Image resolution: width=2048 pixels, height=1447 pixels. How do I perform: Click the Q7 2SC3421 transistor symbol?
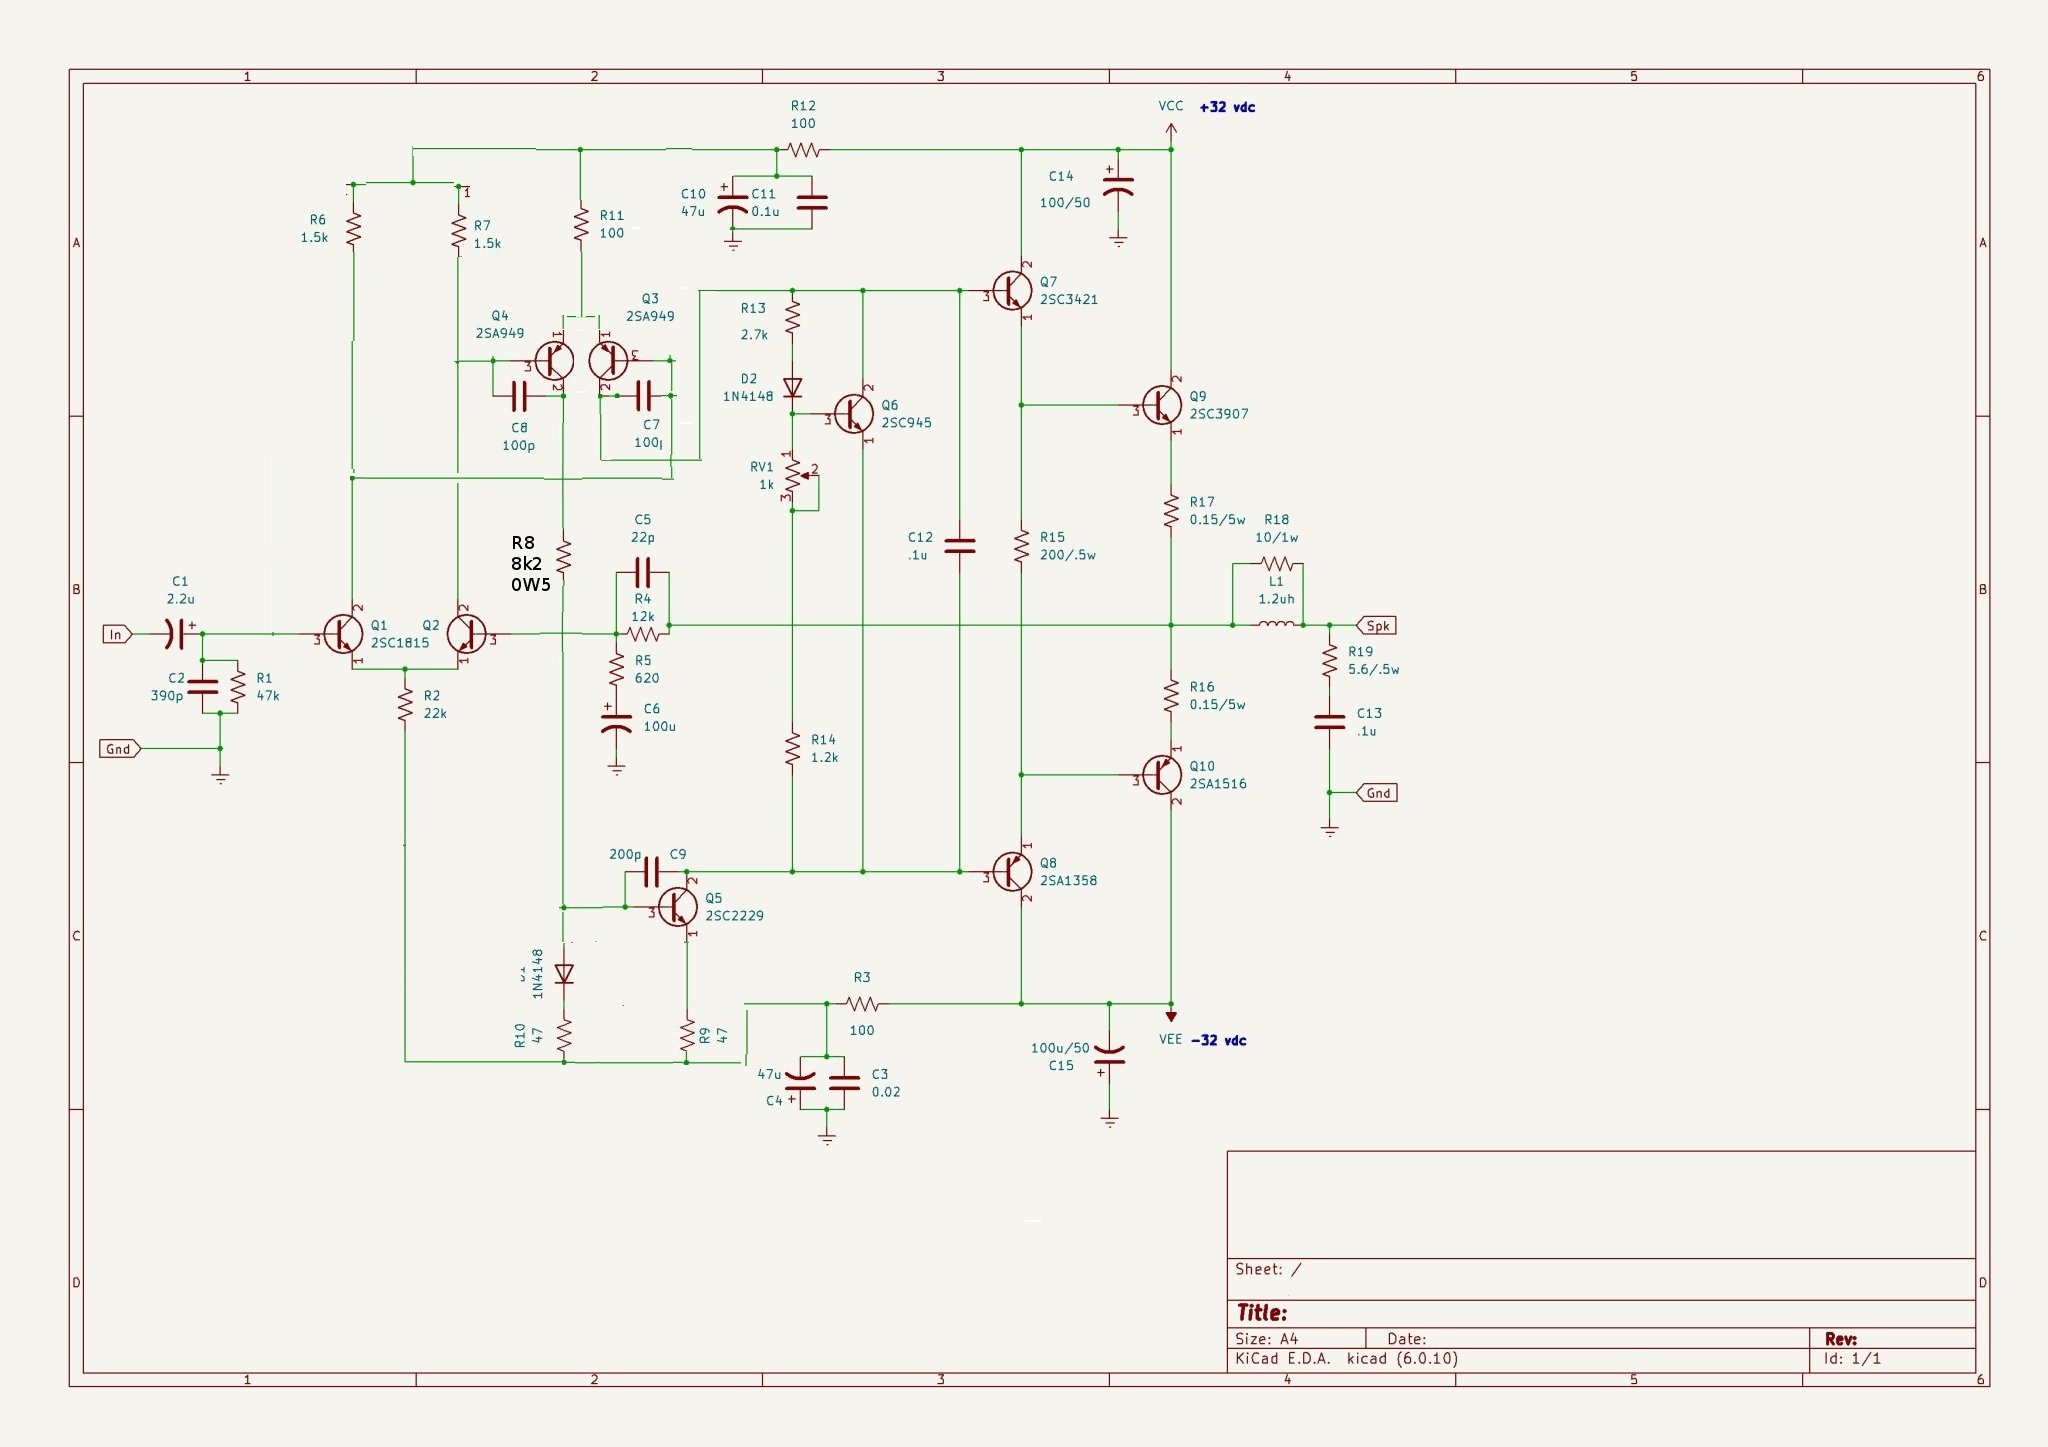1013,290
